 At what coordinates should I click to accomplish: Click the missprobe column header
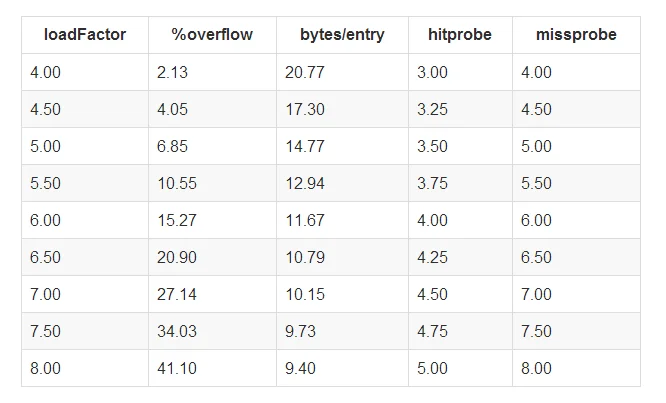(x=576, y=35)
